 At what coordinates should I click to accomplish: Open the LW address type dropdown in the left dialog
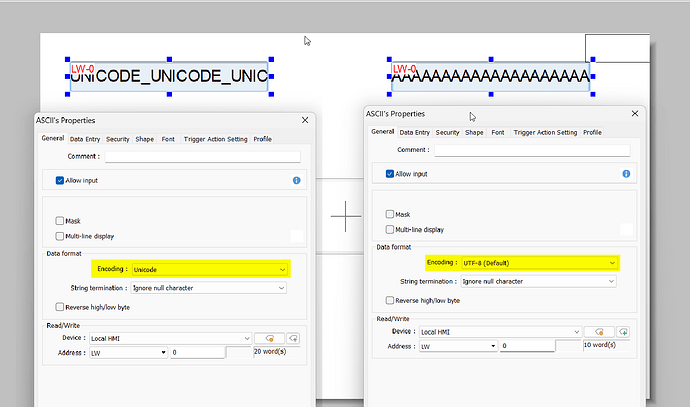coord(128,353)
